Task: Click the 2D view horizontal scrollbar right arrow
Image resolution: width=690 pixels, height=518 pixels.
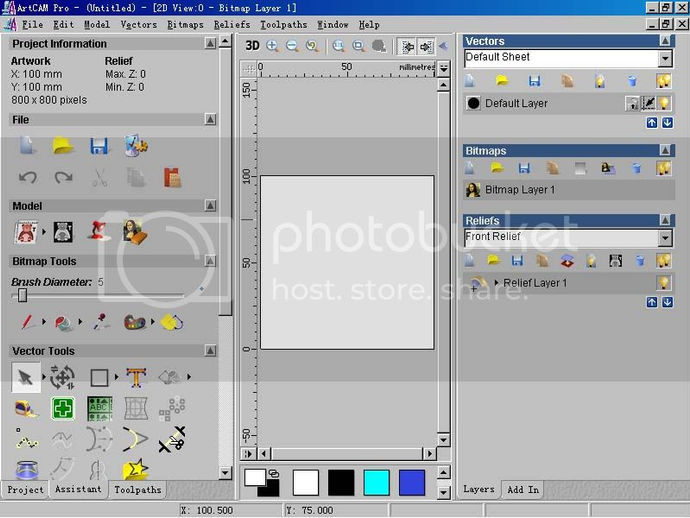Action: pos(429,453)
